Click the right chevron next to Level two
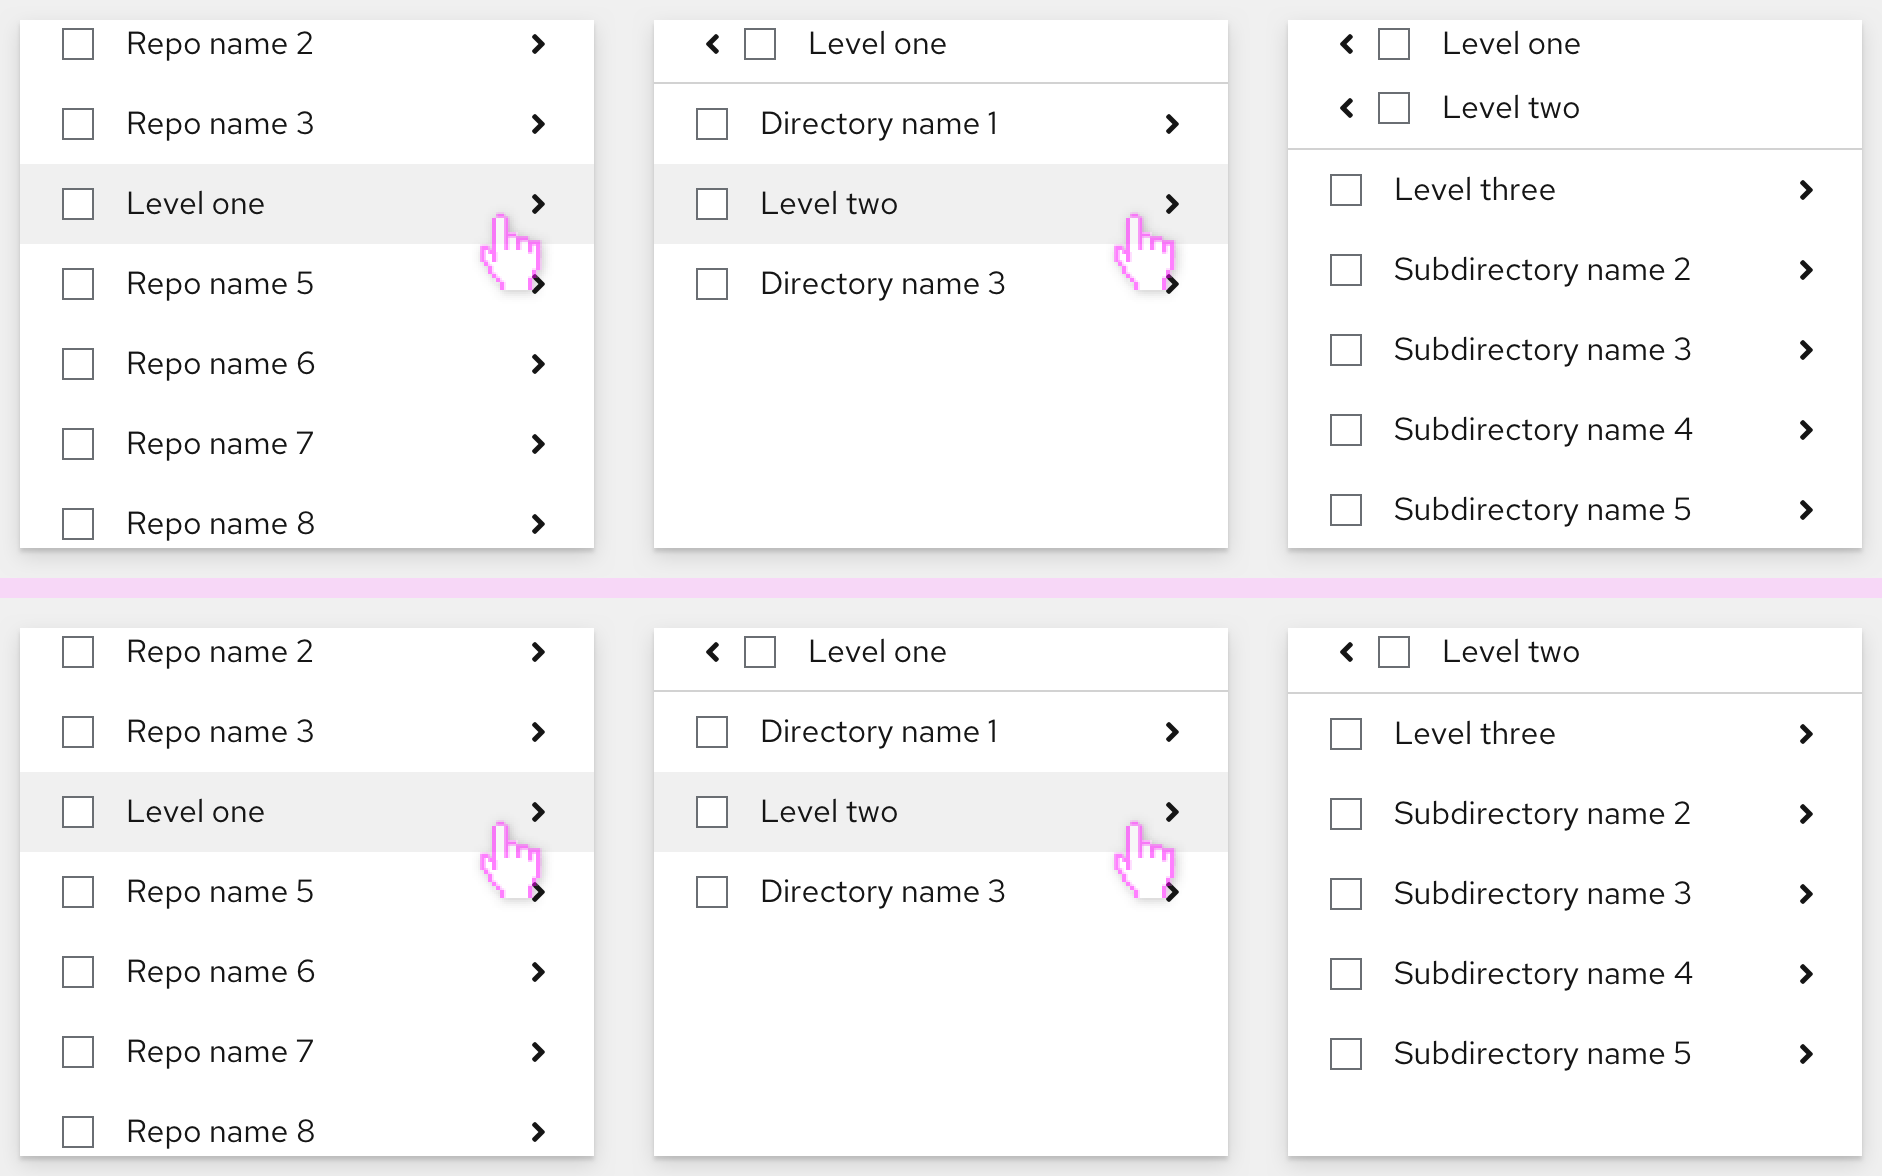1882x1176 pixels. [1172, 204]
